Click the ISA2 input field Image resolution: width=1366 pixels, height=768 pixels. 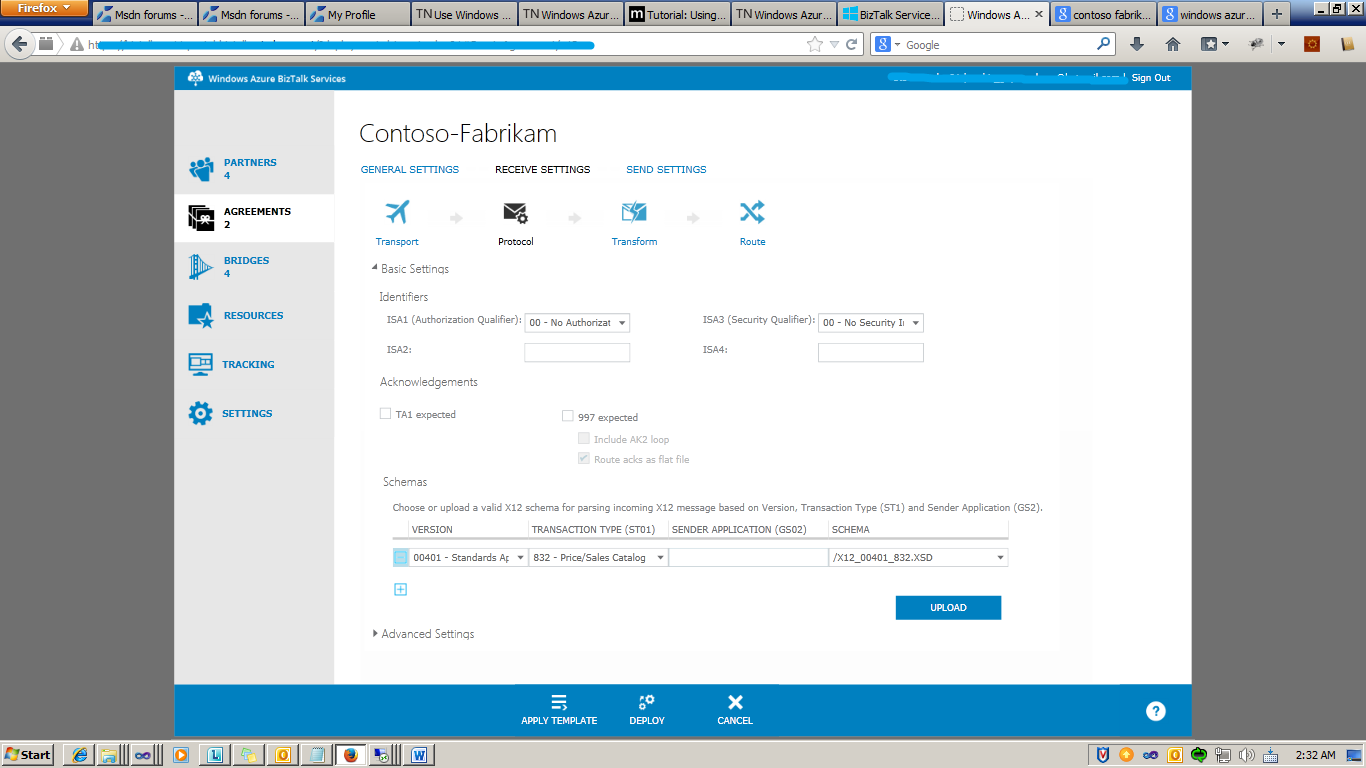coord(577,352)
